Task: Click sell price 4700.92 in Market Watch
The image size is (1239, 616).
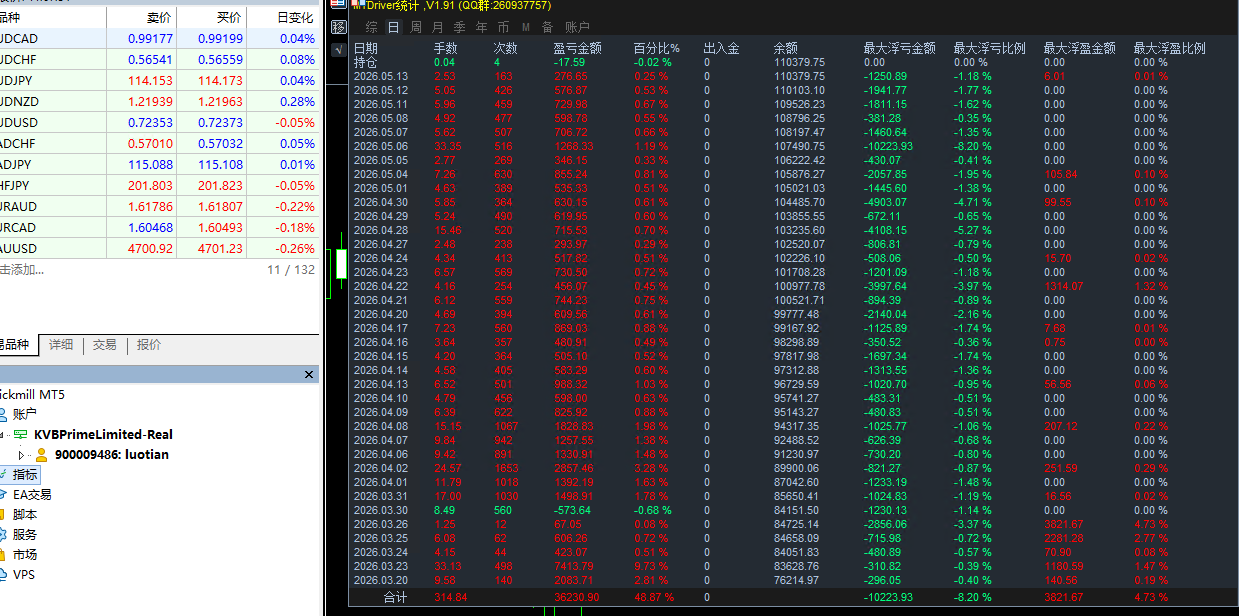Action: [150, 248]
